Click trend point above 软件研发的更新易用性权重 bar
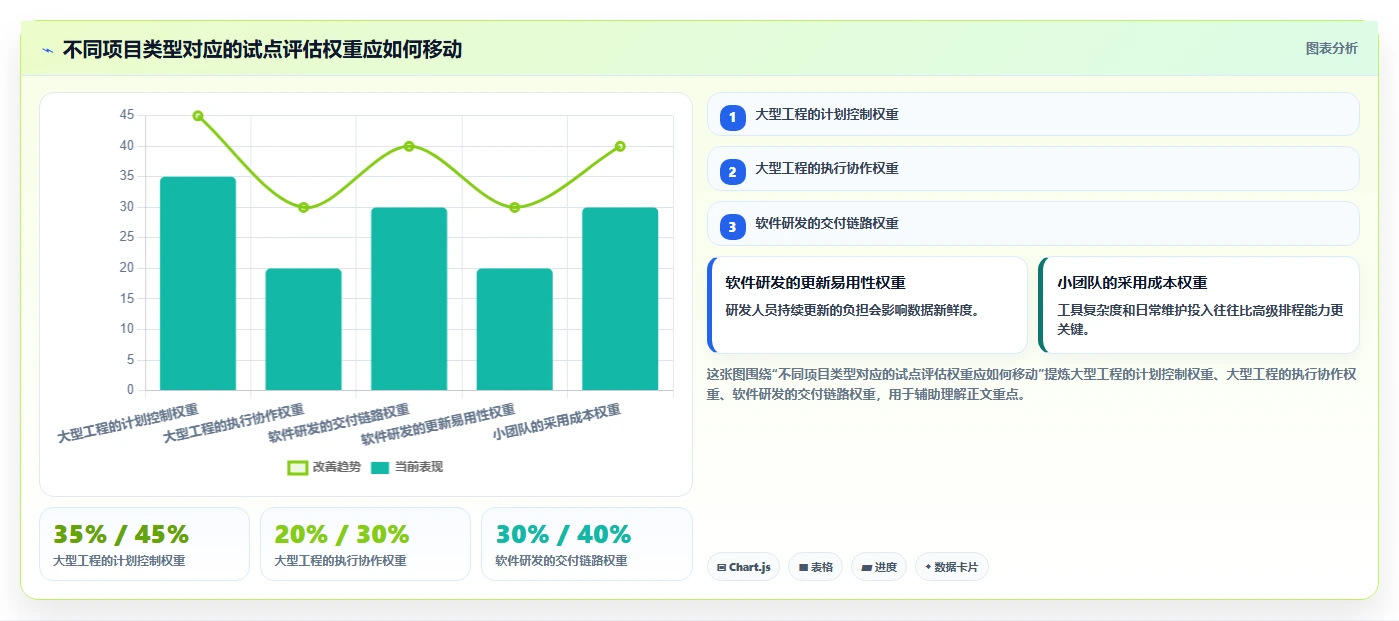The height and width of the screenshot is (621, 1399). click(x=515, y=207)
